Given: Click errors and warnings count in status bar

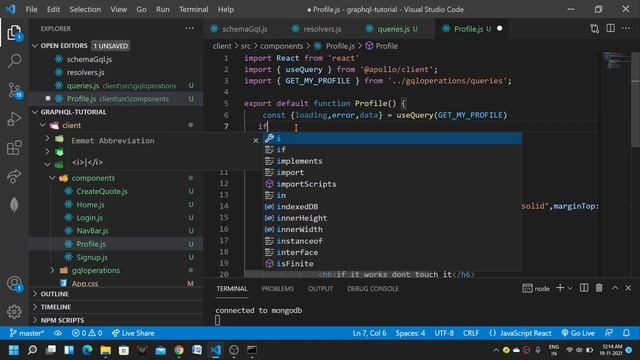Looking at the screenshot, I should click(87, 333).
